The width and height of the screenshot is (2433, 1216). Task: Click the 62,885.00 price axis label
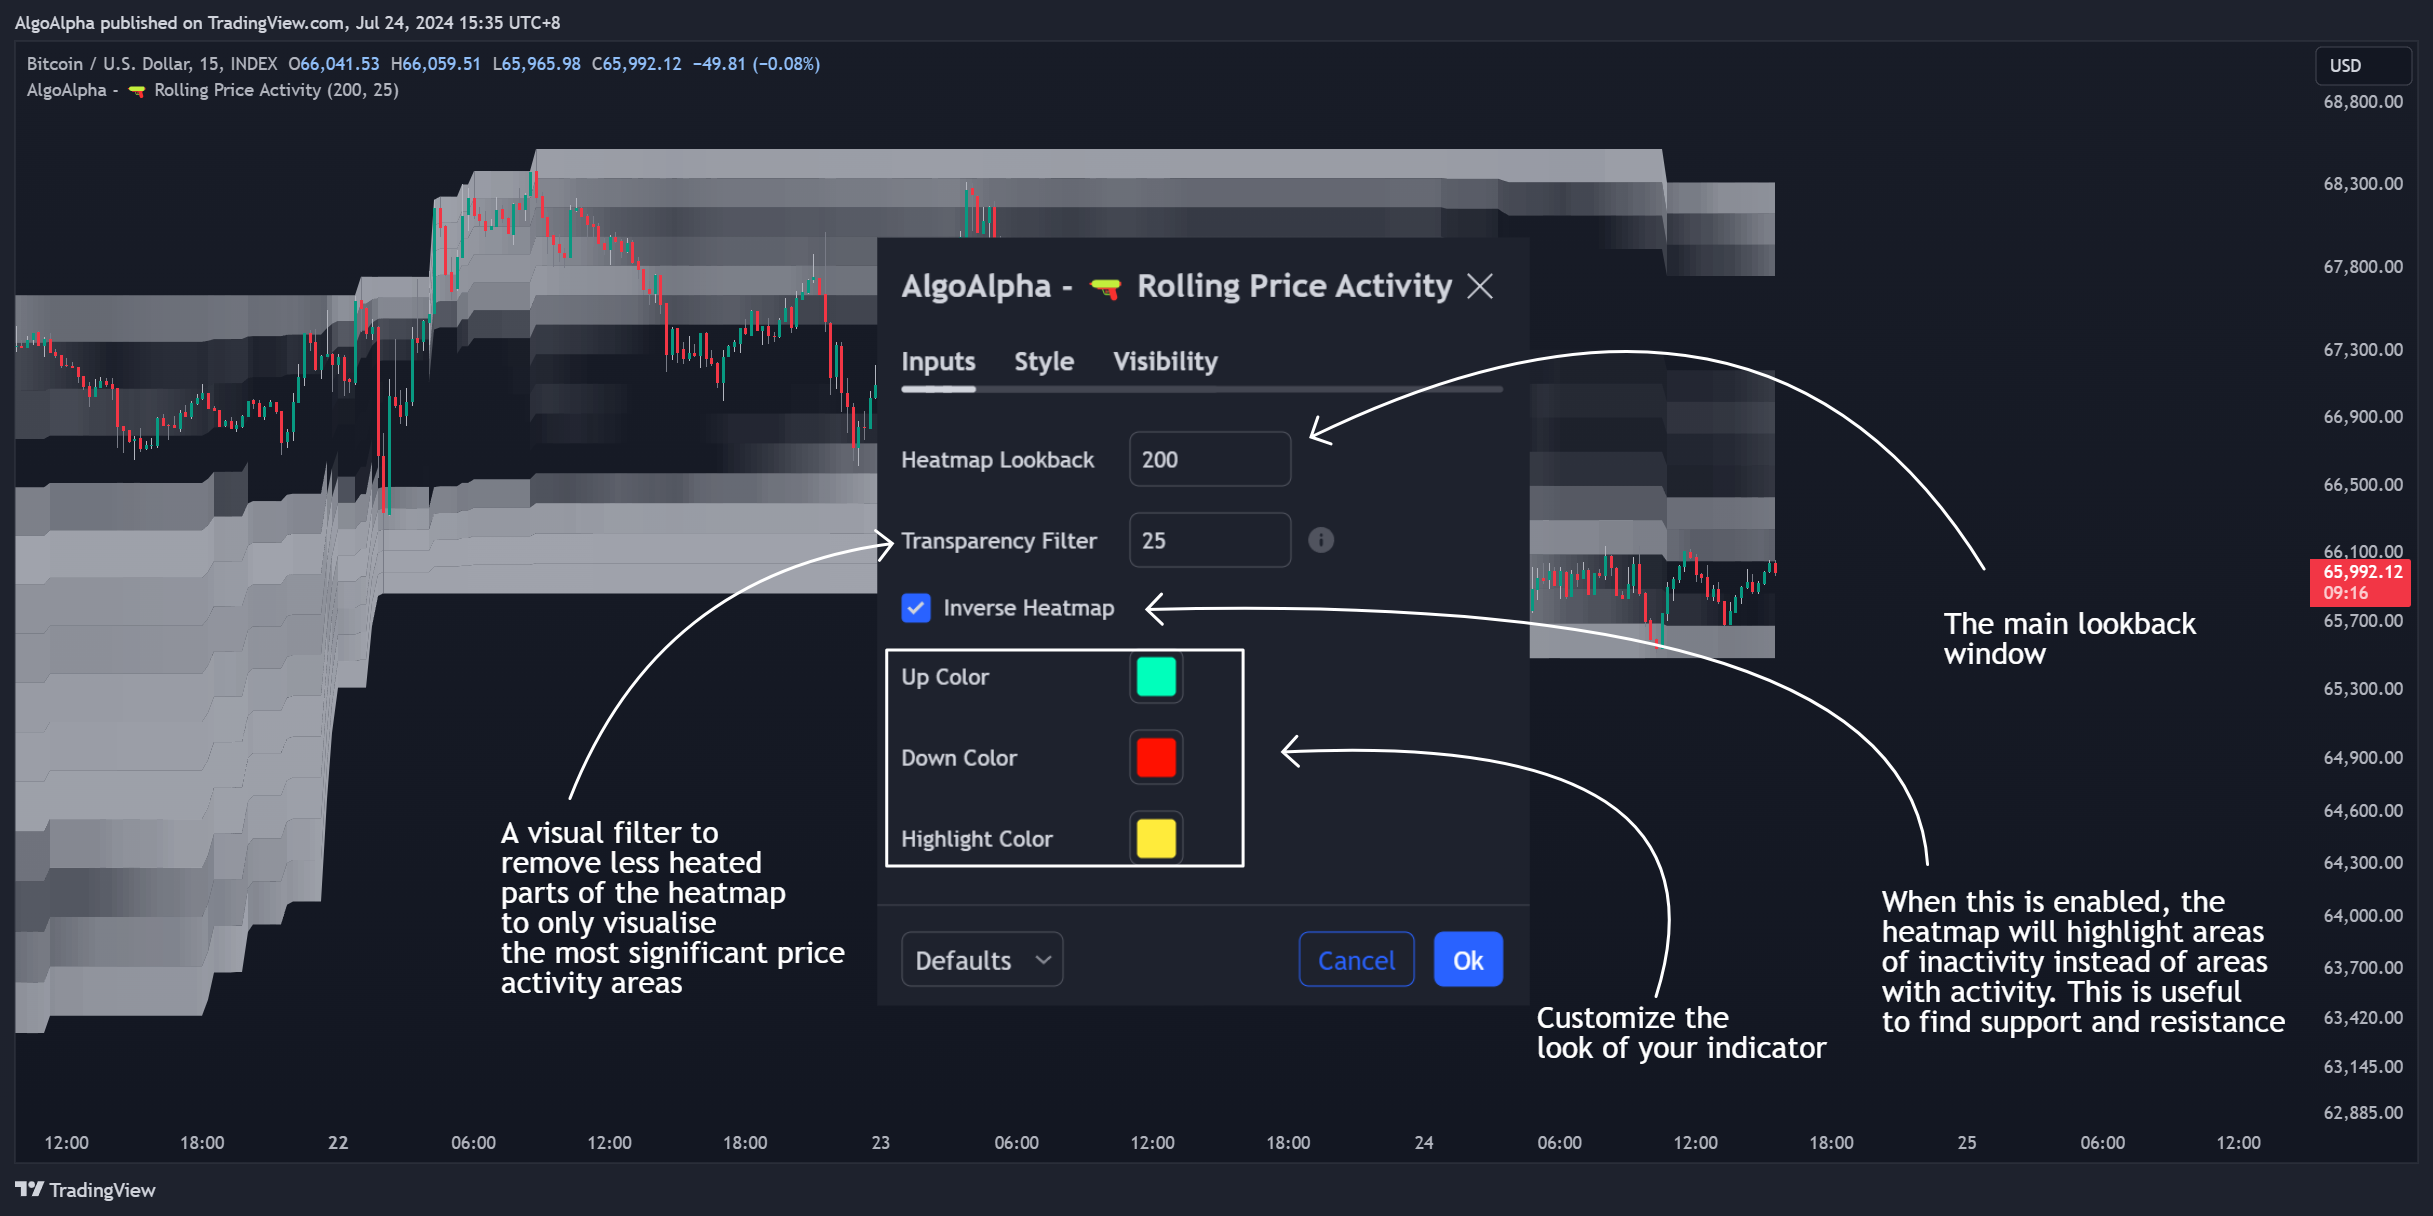2363,1112
